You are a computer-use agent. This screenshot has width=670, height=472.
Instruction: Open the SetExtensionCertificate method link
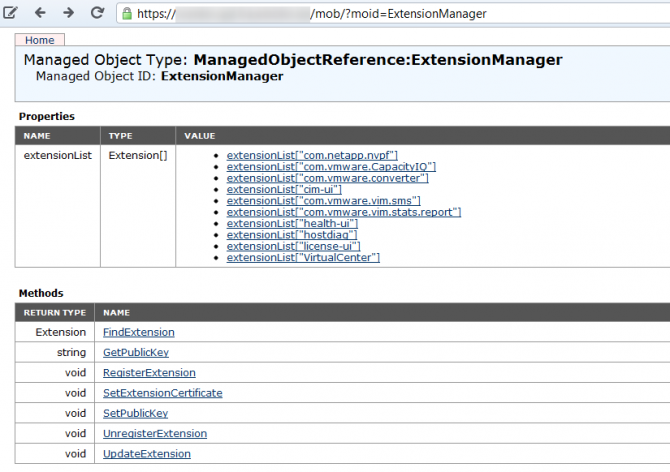pos(163,393)
